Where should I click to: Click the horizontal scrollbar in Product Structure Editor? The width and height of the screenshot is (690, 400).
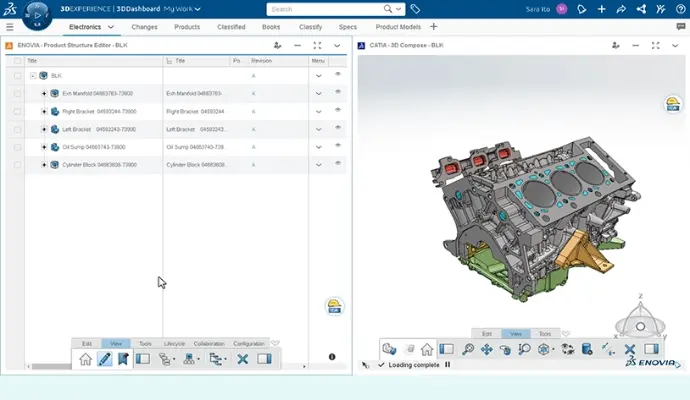tap(51, 367)
